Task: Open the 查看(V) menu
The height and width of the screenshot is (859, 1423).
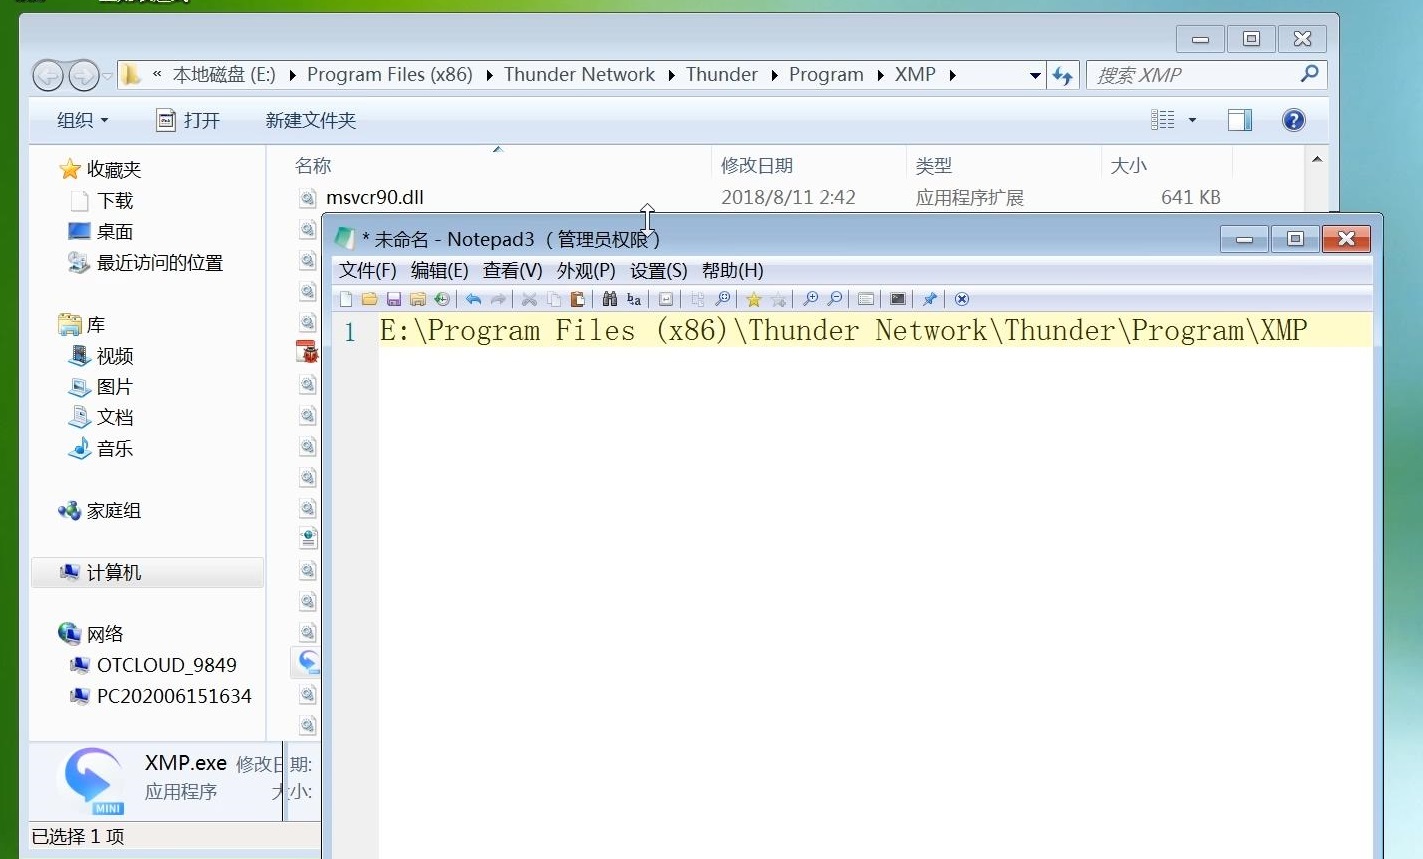Action: (513, 271)
